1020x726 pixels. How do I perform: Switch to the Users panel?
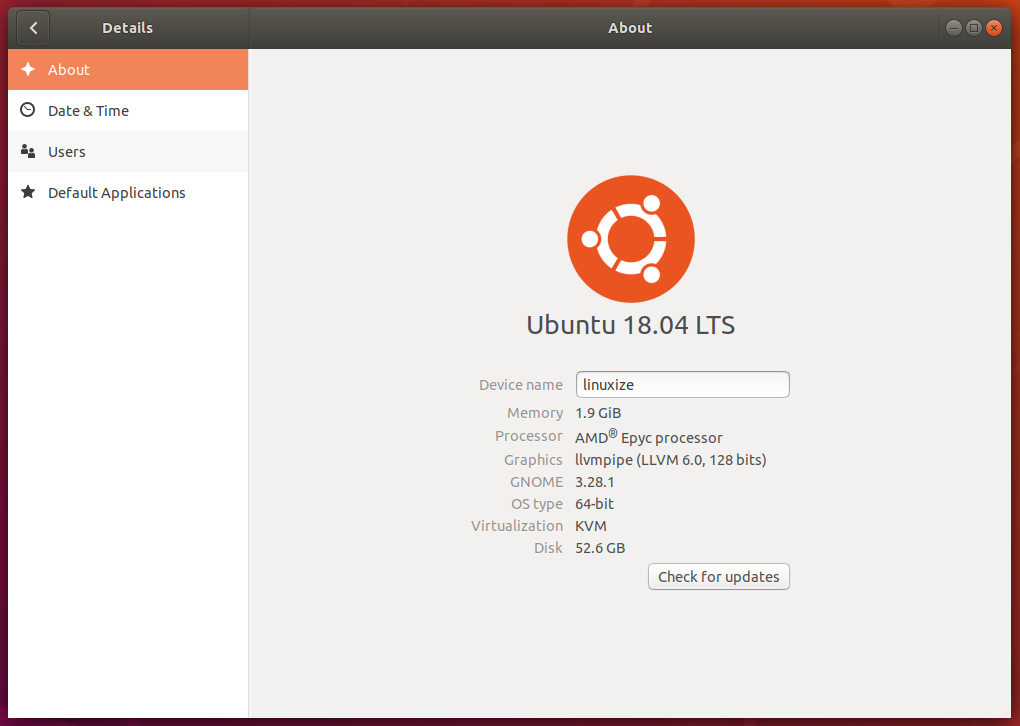tap(66, 151)
